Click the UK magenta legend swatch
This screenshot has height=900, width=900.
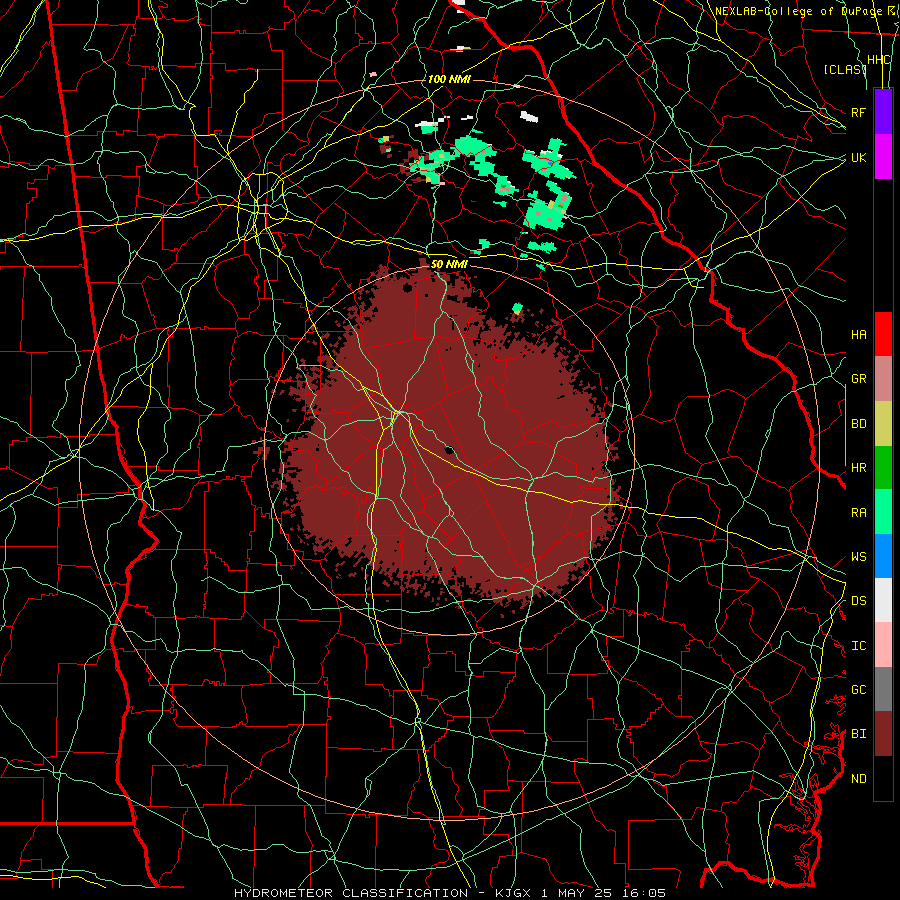pyautogui.click(x=883, y=157)
